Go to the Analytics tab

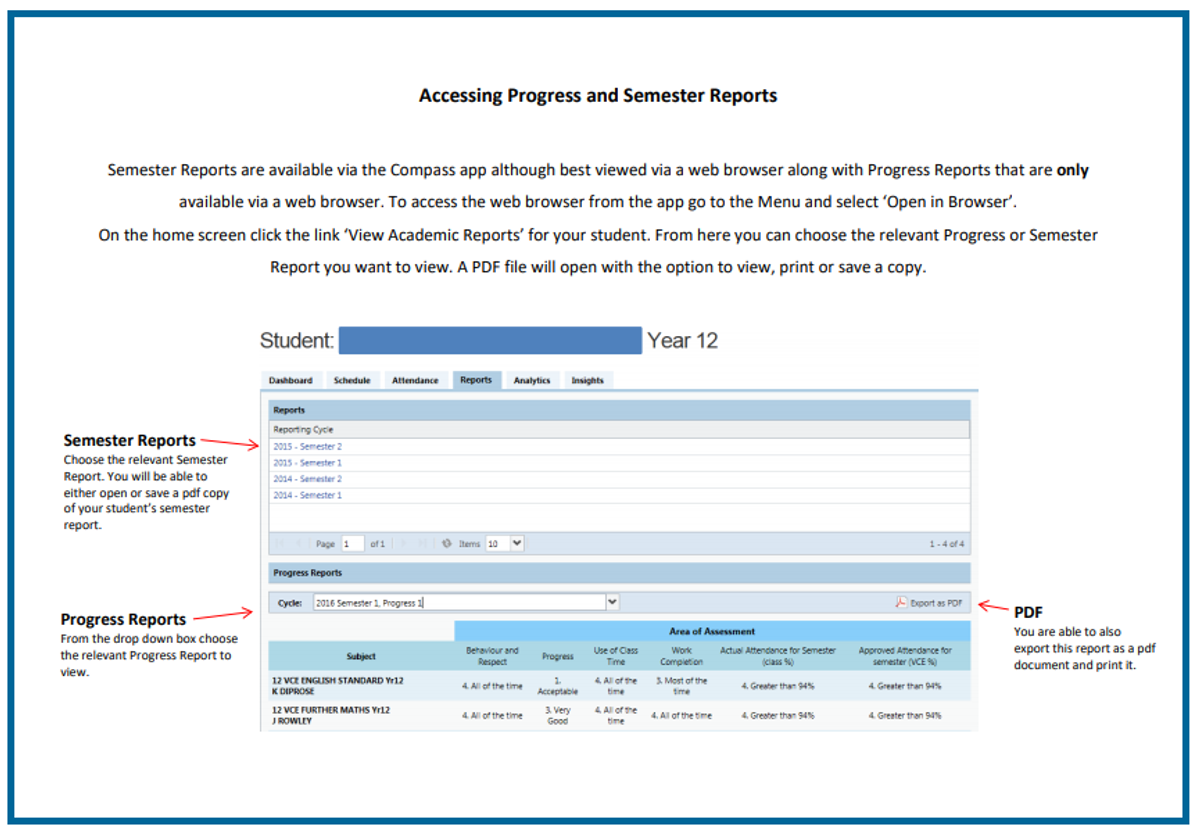(532, 380)
